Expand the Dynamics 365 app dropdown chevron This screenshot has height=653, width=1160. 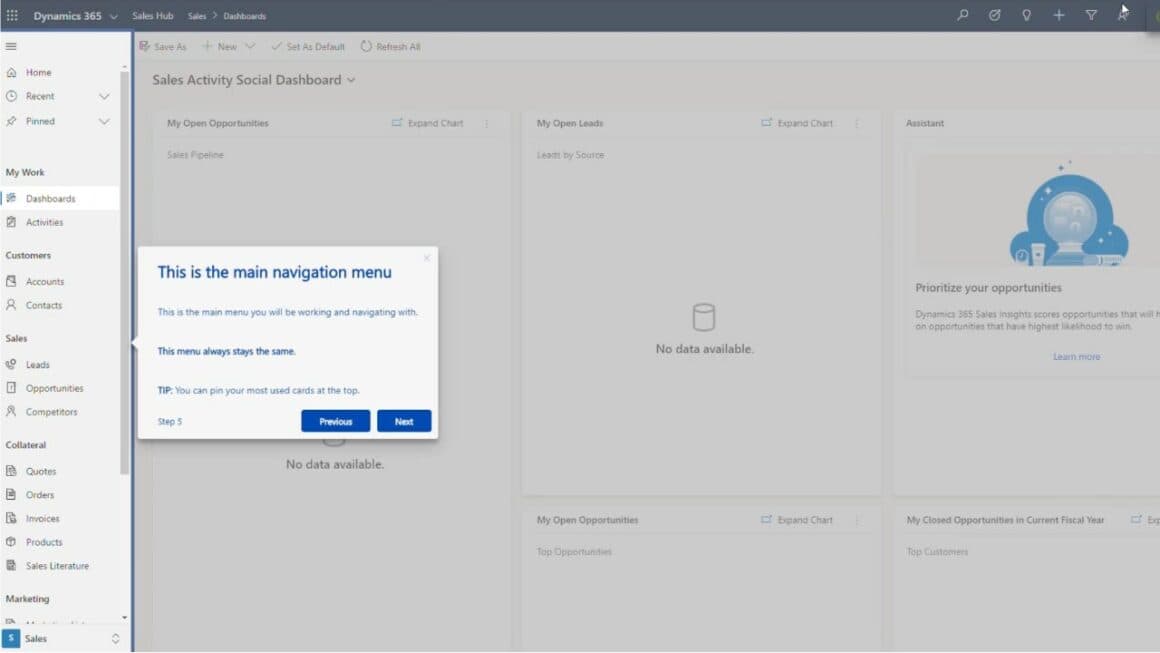coord(113,16)
